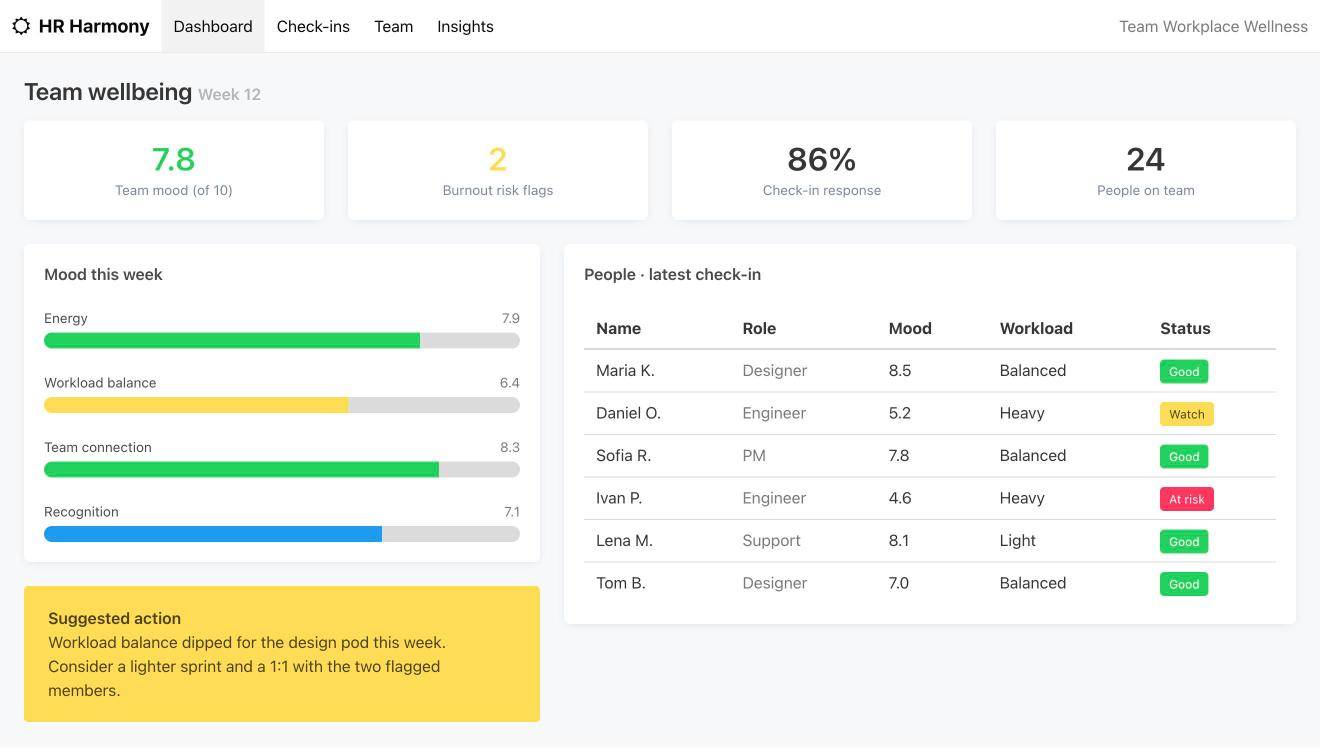Image resolution: width=1320 pixels, height=752 pixels.
Task: Click Lena M.'s Light workload cell
Action: pyautogui.click(x=1018, y=541)
